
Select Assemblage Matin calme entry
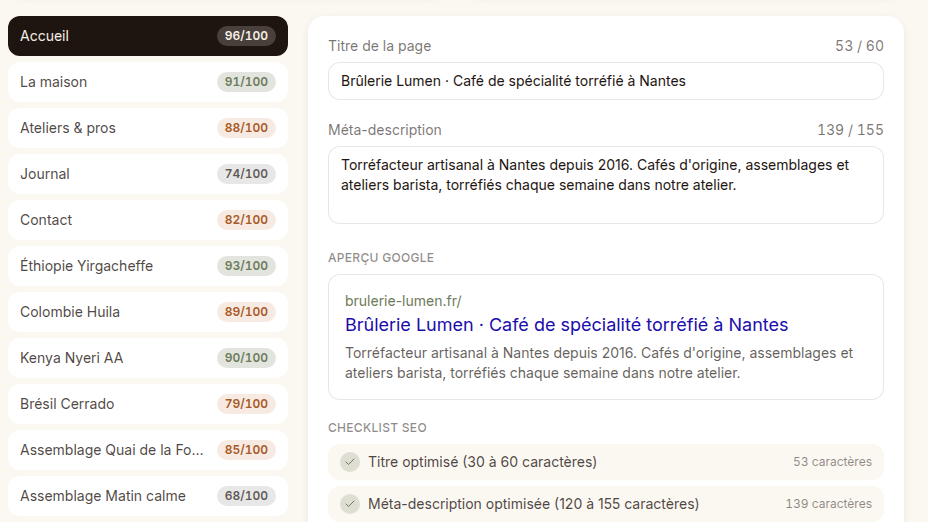148,496
